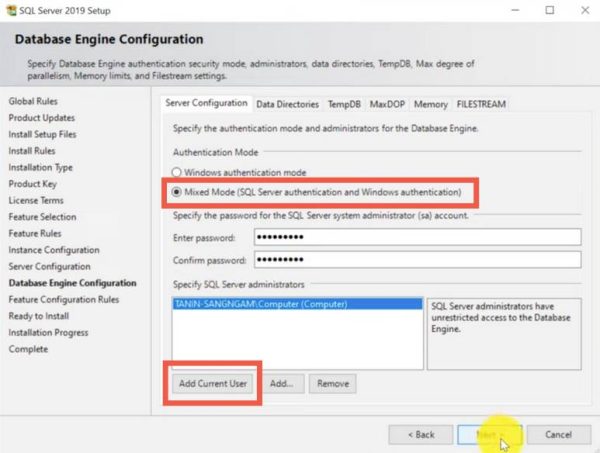Switch to the MaxDOP tab

pos(387,104)
